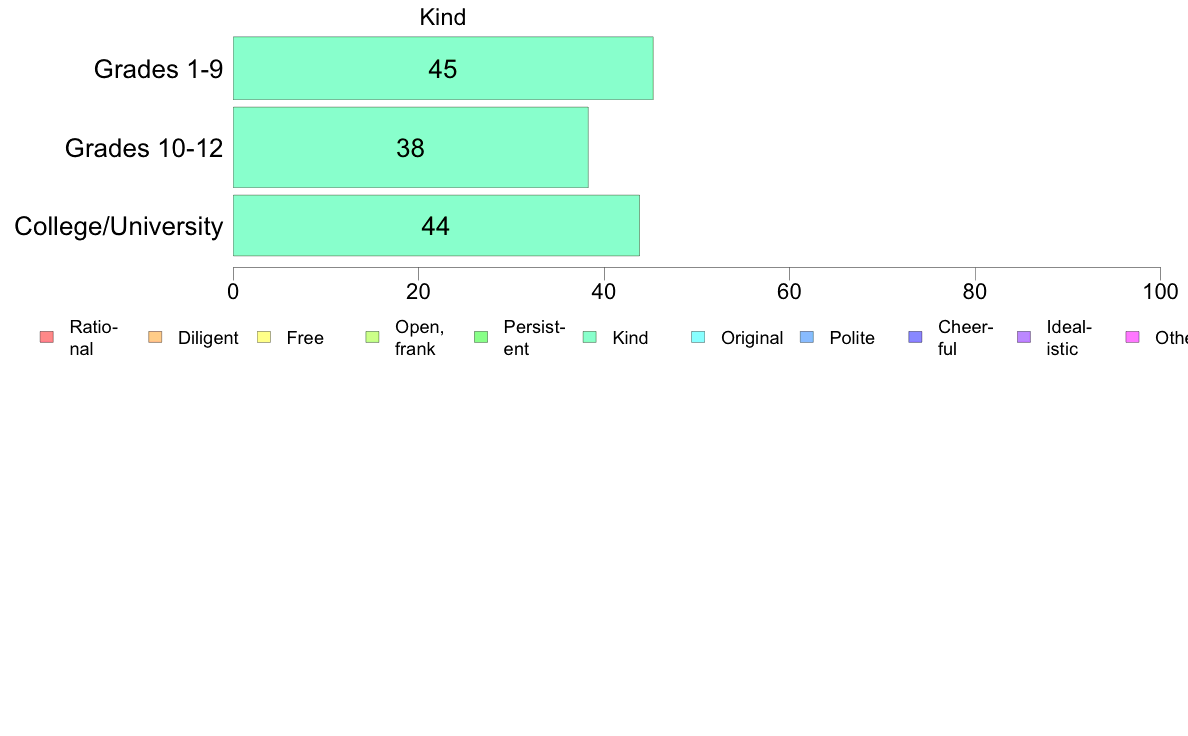Select the yellow Free legend swatch
1188x736 pixels.
(x=264, y=337)
